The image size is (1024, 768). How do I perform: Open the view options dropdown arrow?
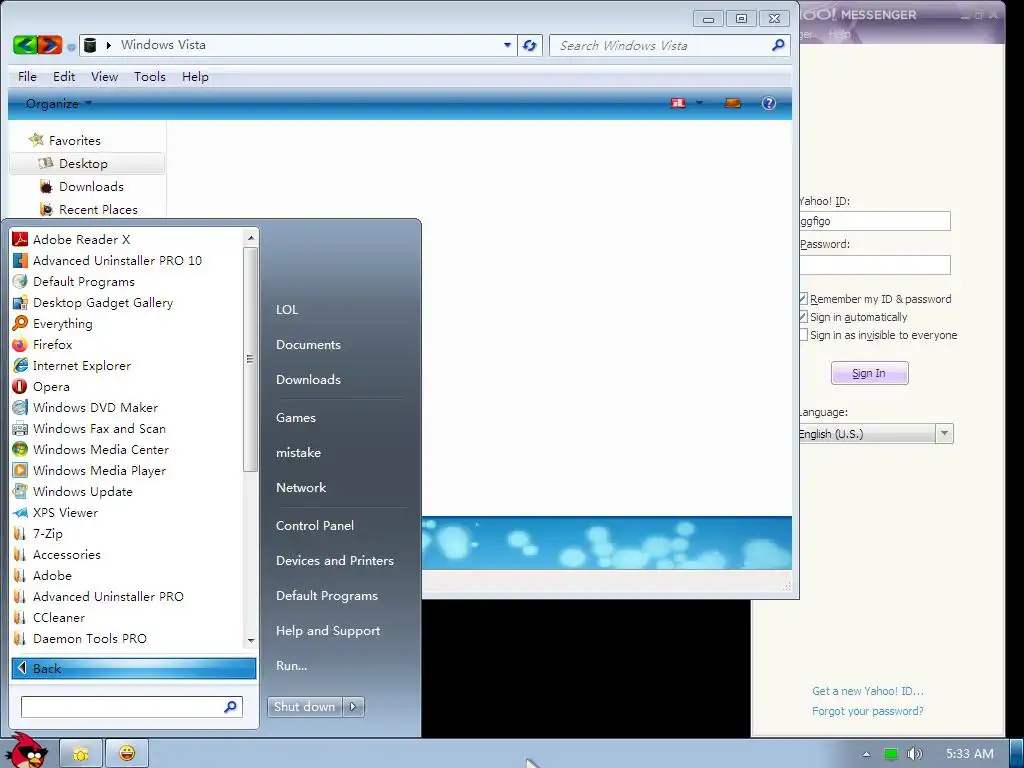click(x=699, y=103)
